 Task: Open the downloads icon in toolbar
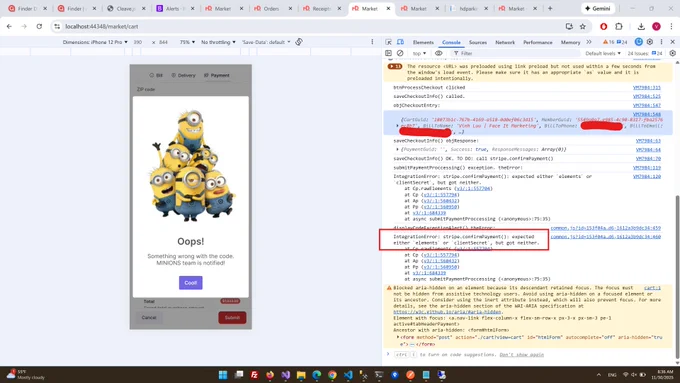641,26
